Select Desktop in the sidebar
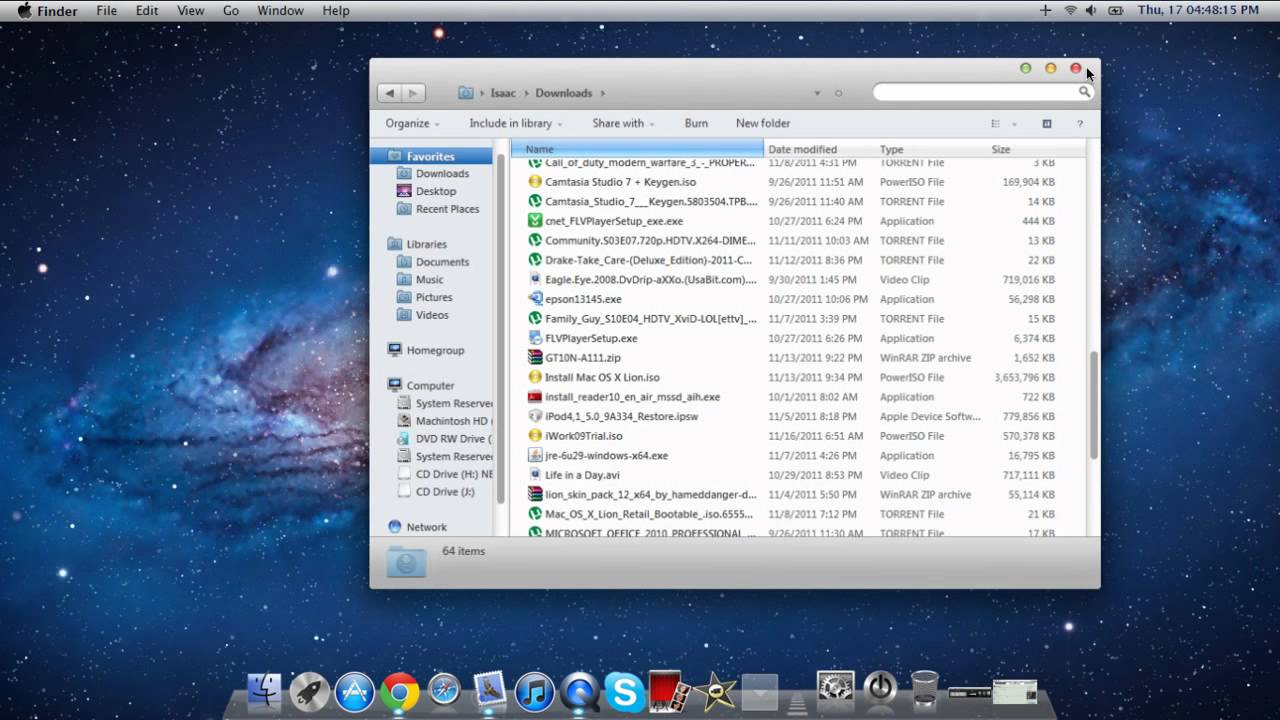 (436, 191)
